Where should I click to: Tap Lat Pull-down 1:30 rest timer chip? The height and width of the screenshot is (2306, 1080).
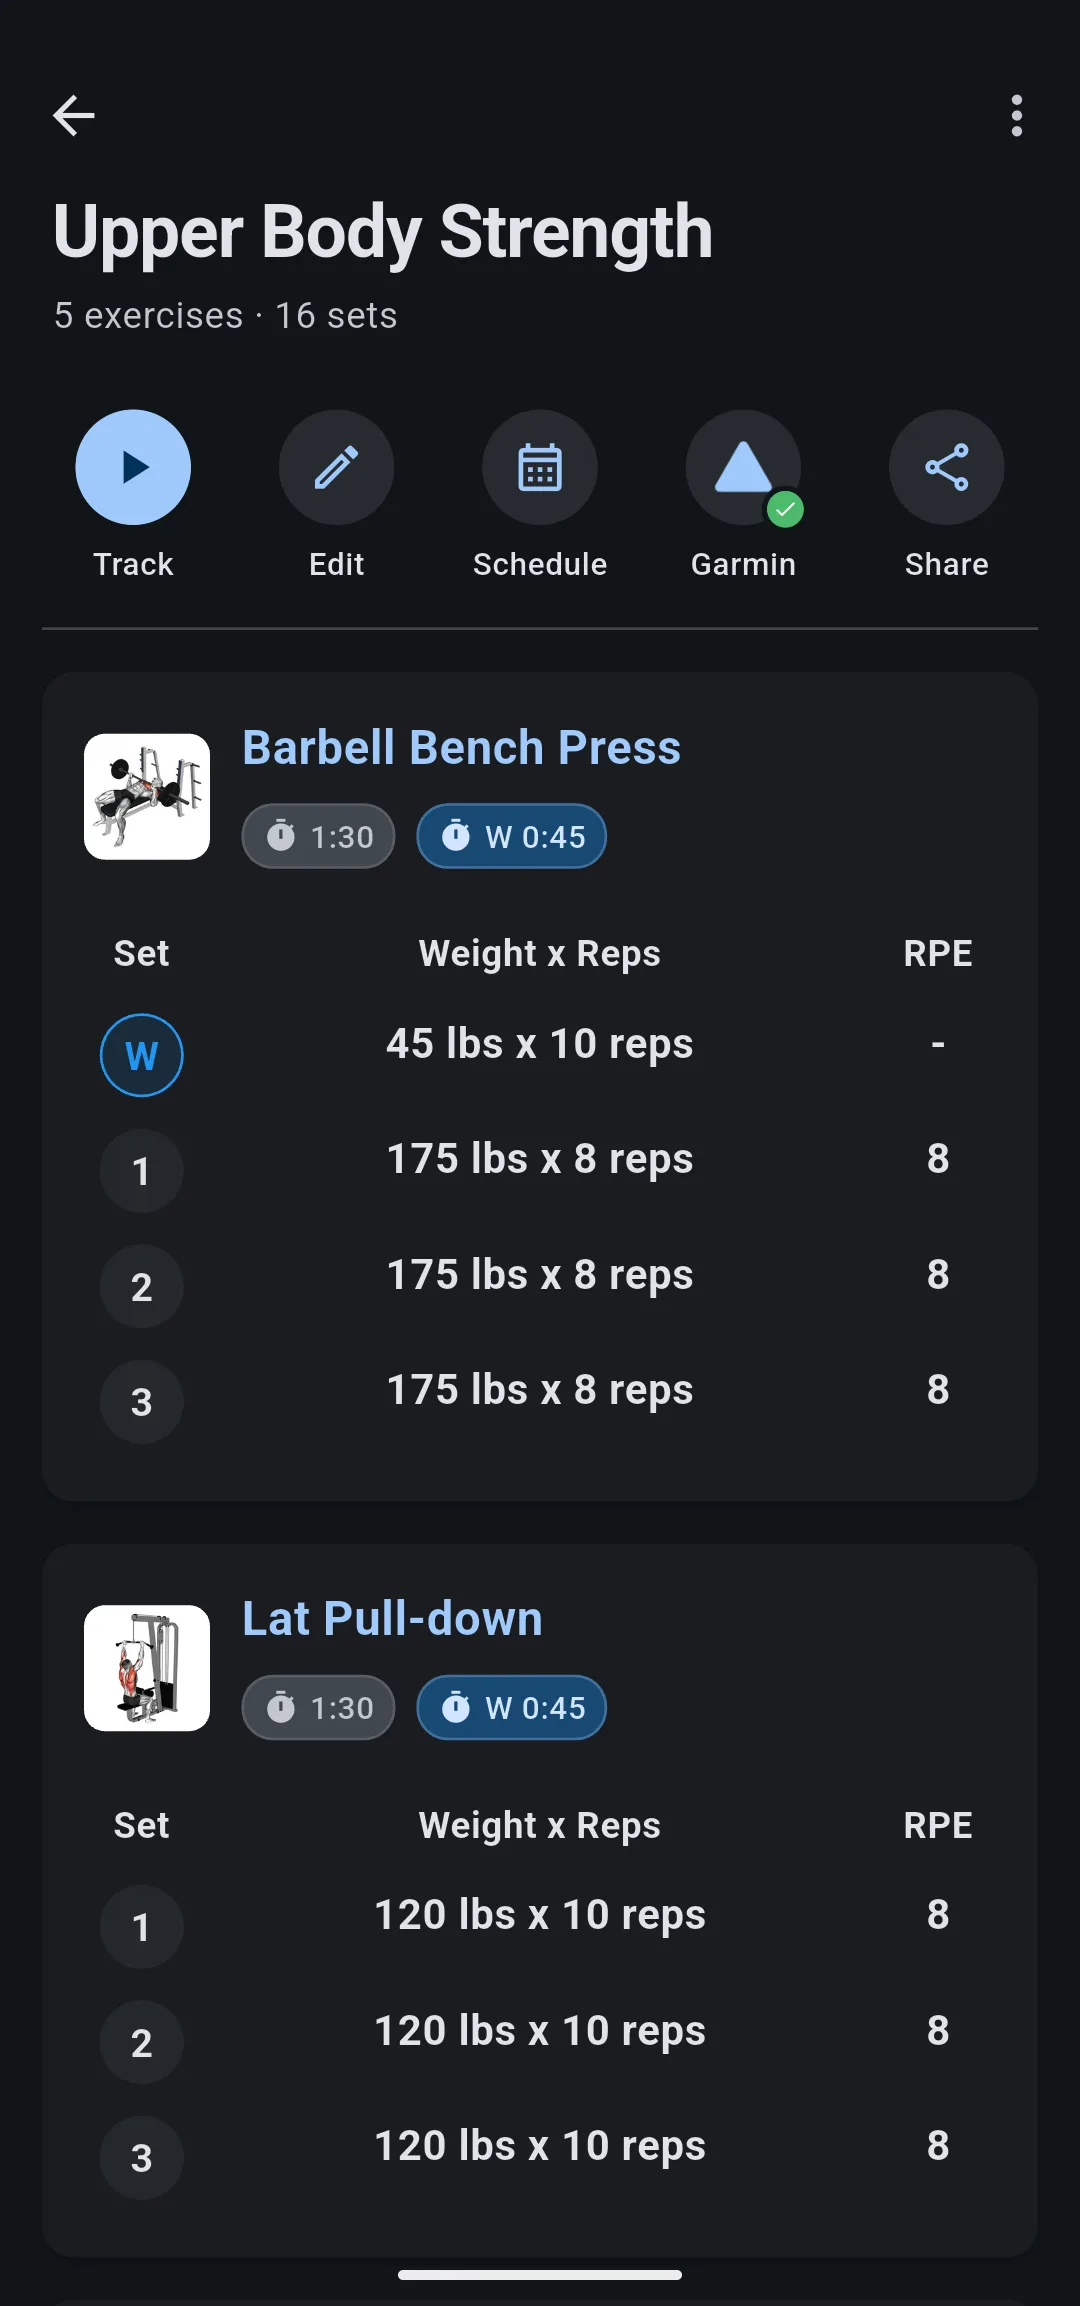[318, 1707]
